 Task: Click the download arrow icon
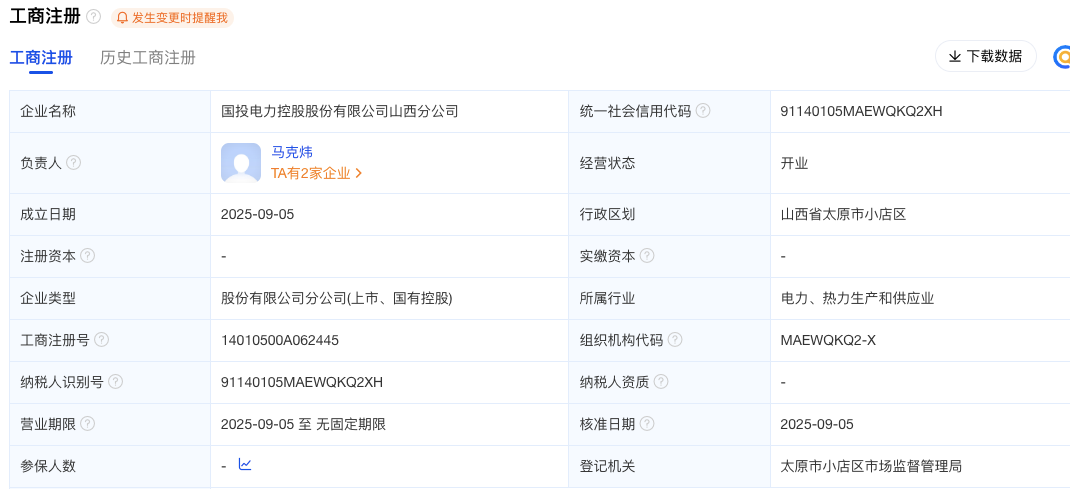pyautogui.click(x=955, y=56)
